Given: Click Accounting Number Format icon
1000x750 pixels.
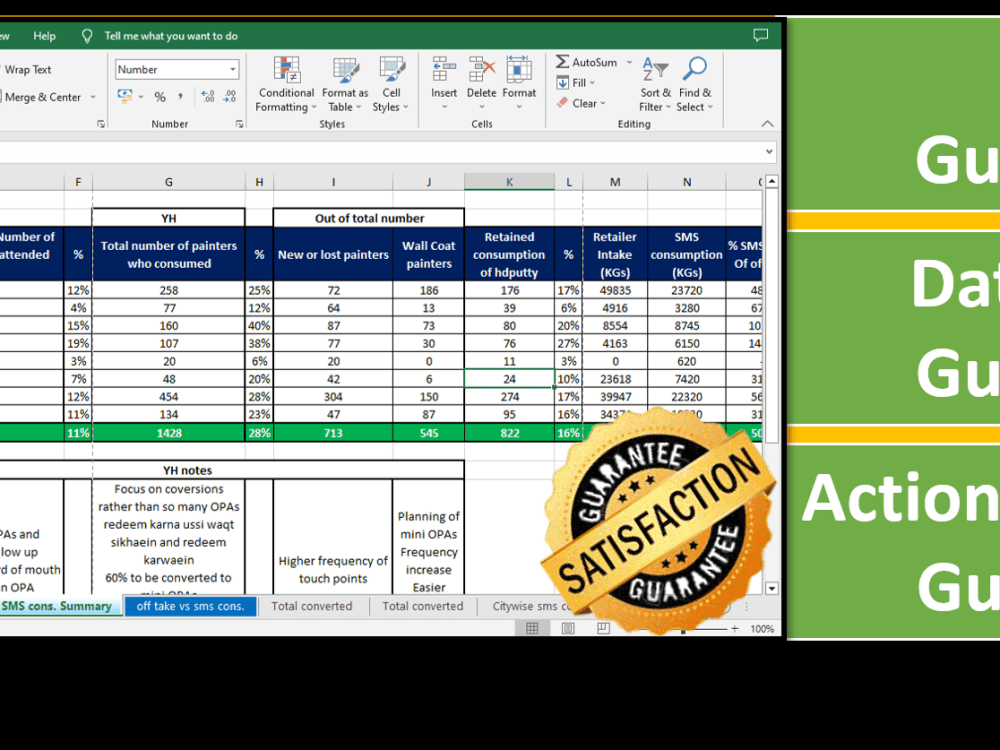Looking at the screenshot, I should pos(125,96).
